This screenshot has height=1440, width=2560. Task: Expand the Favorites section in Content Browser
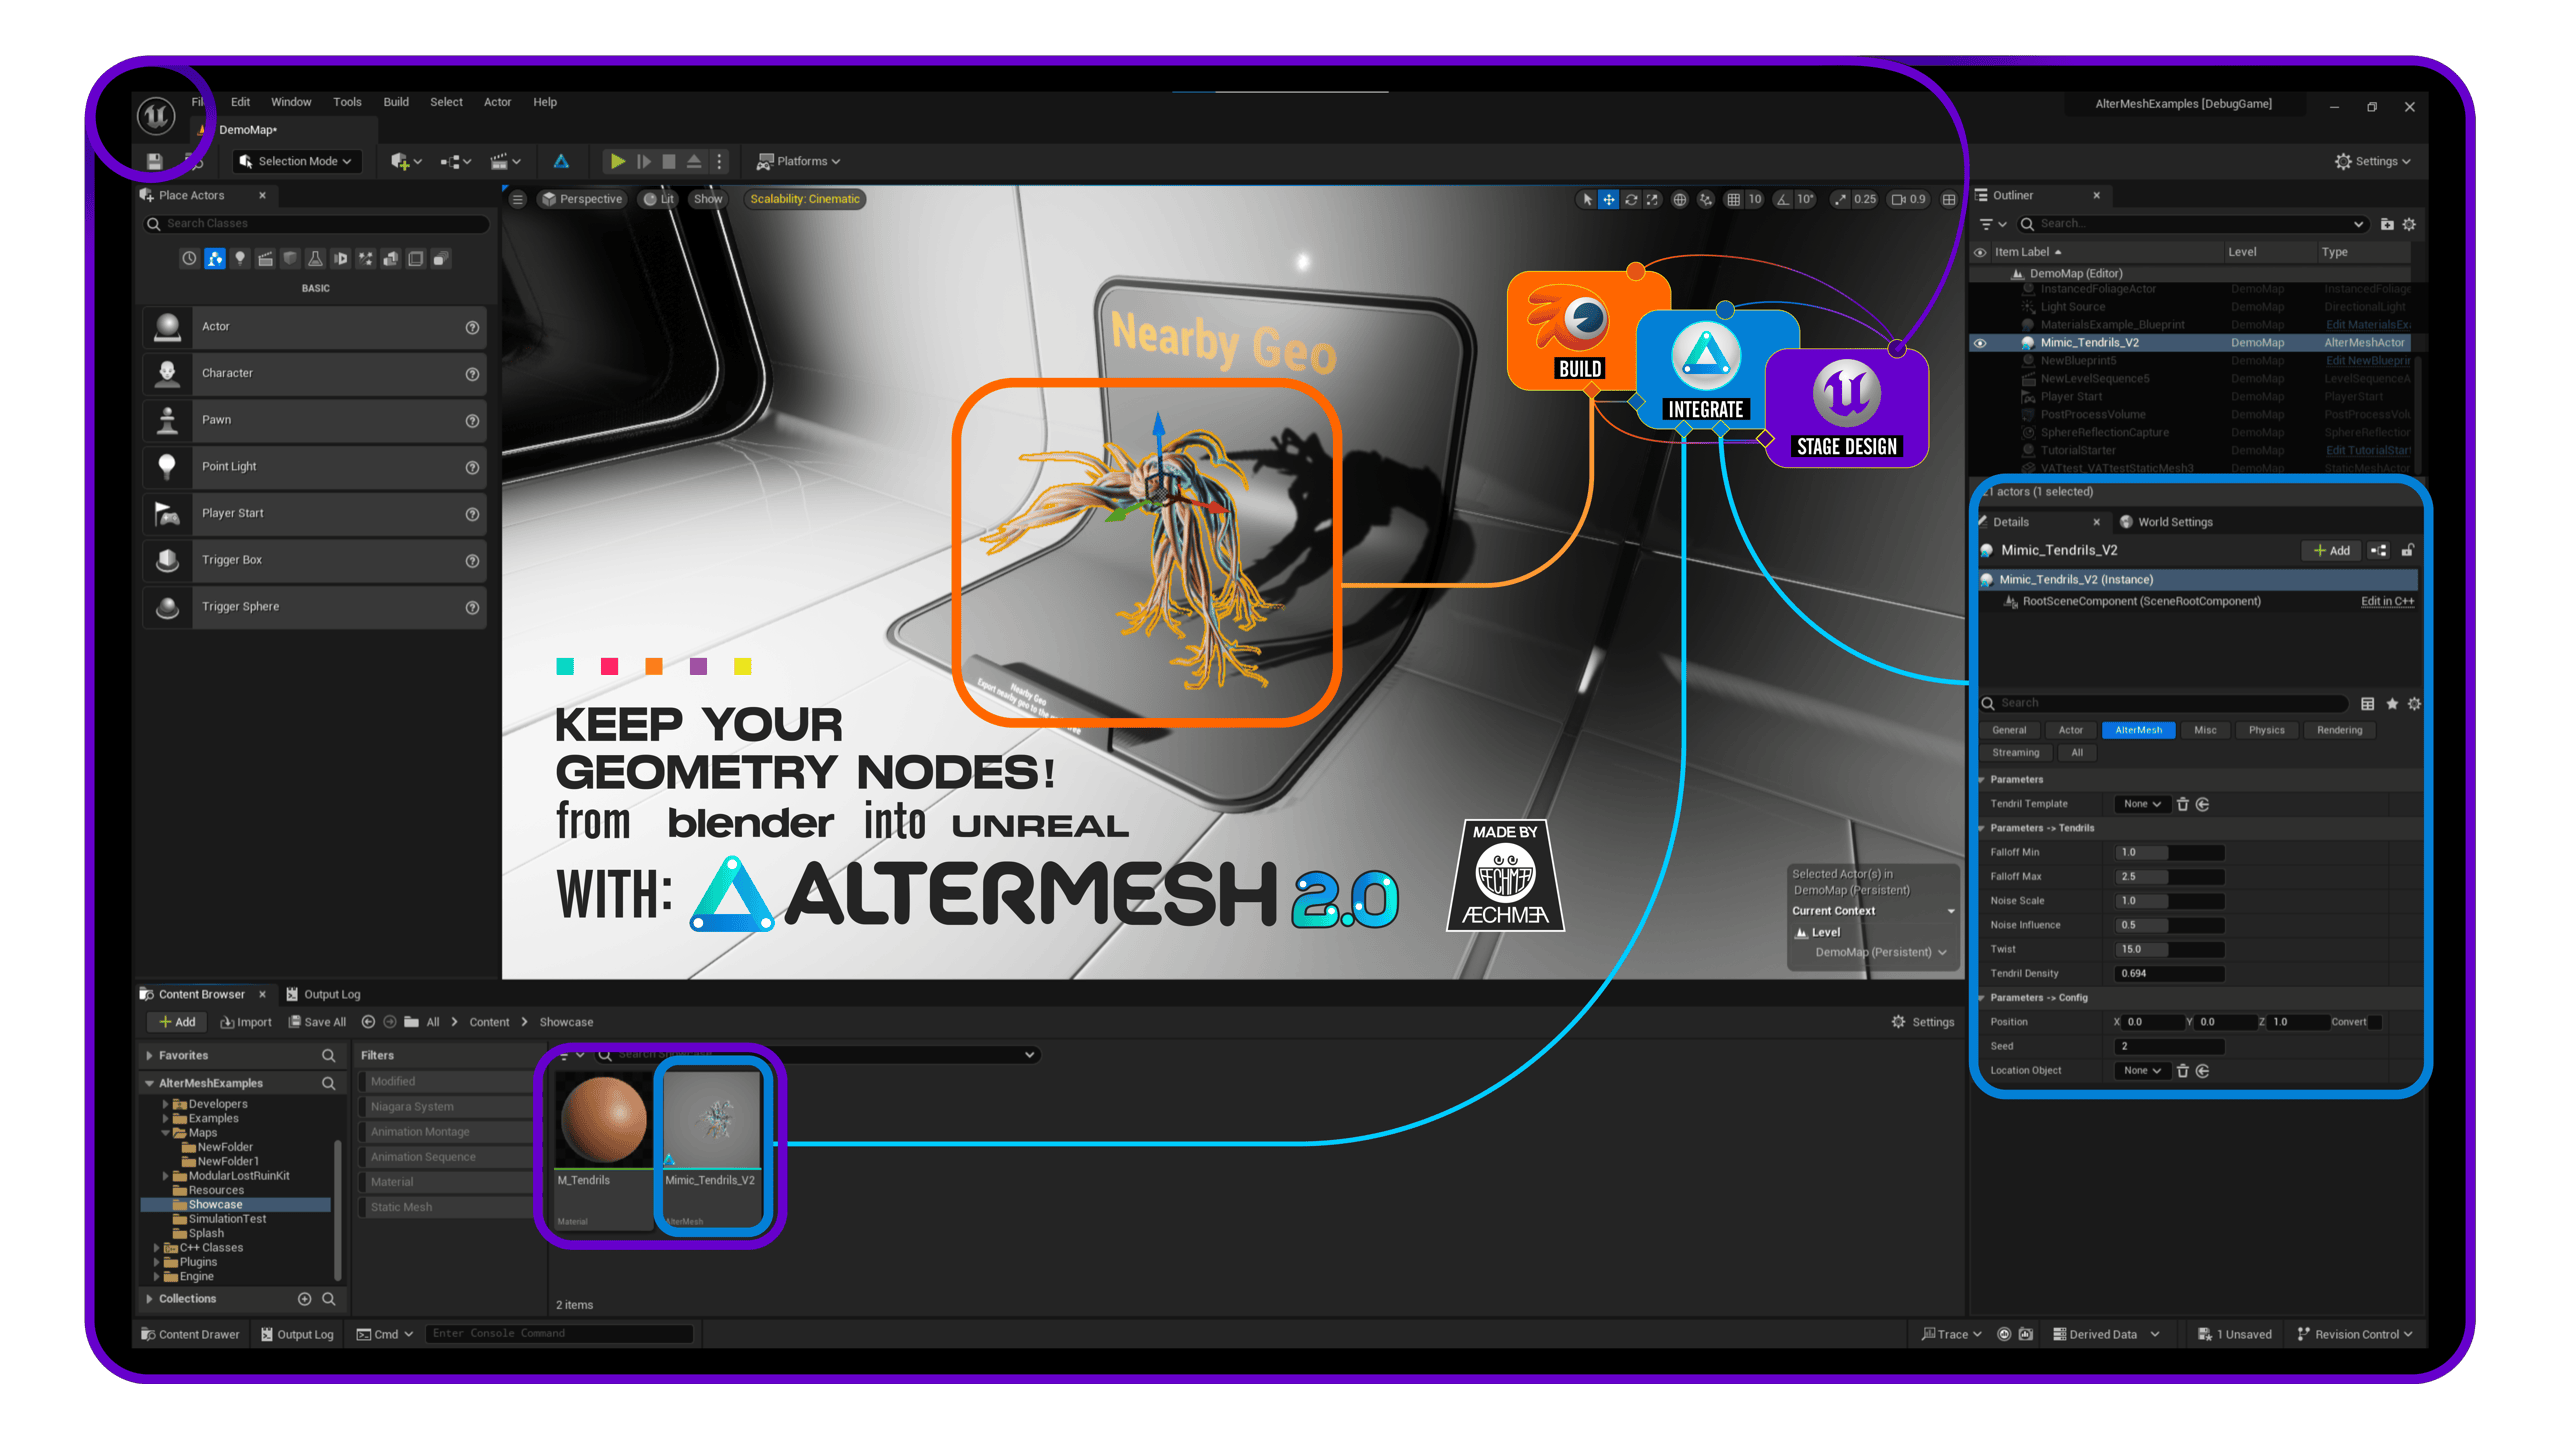tap(150, 1056)
